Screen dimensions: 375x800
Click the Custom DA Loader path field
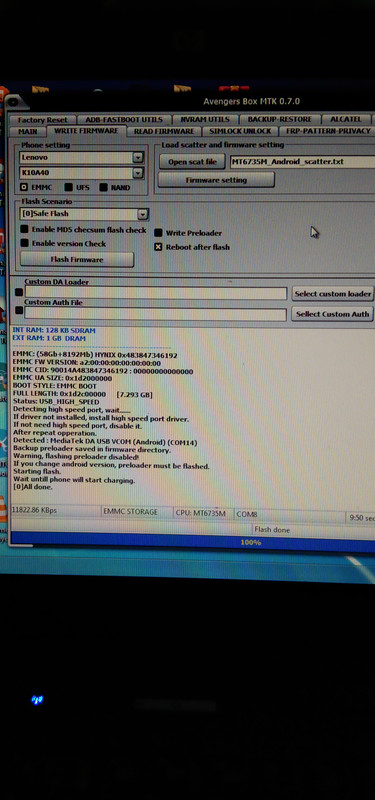(156, 293)
